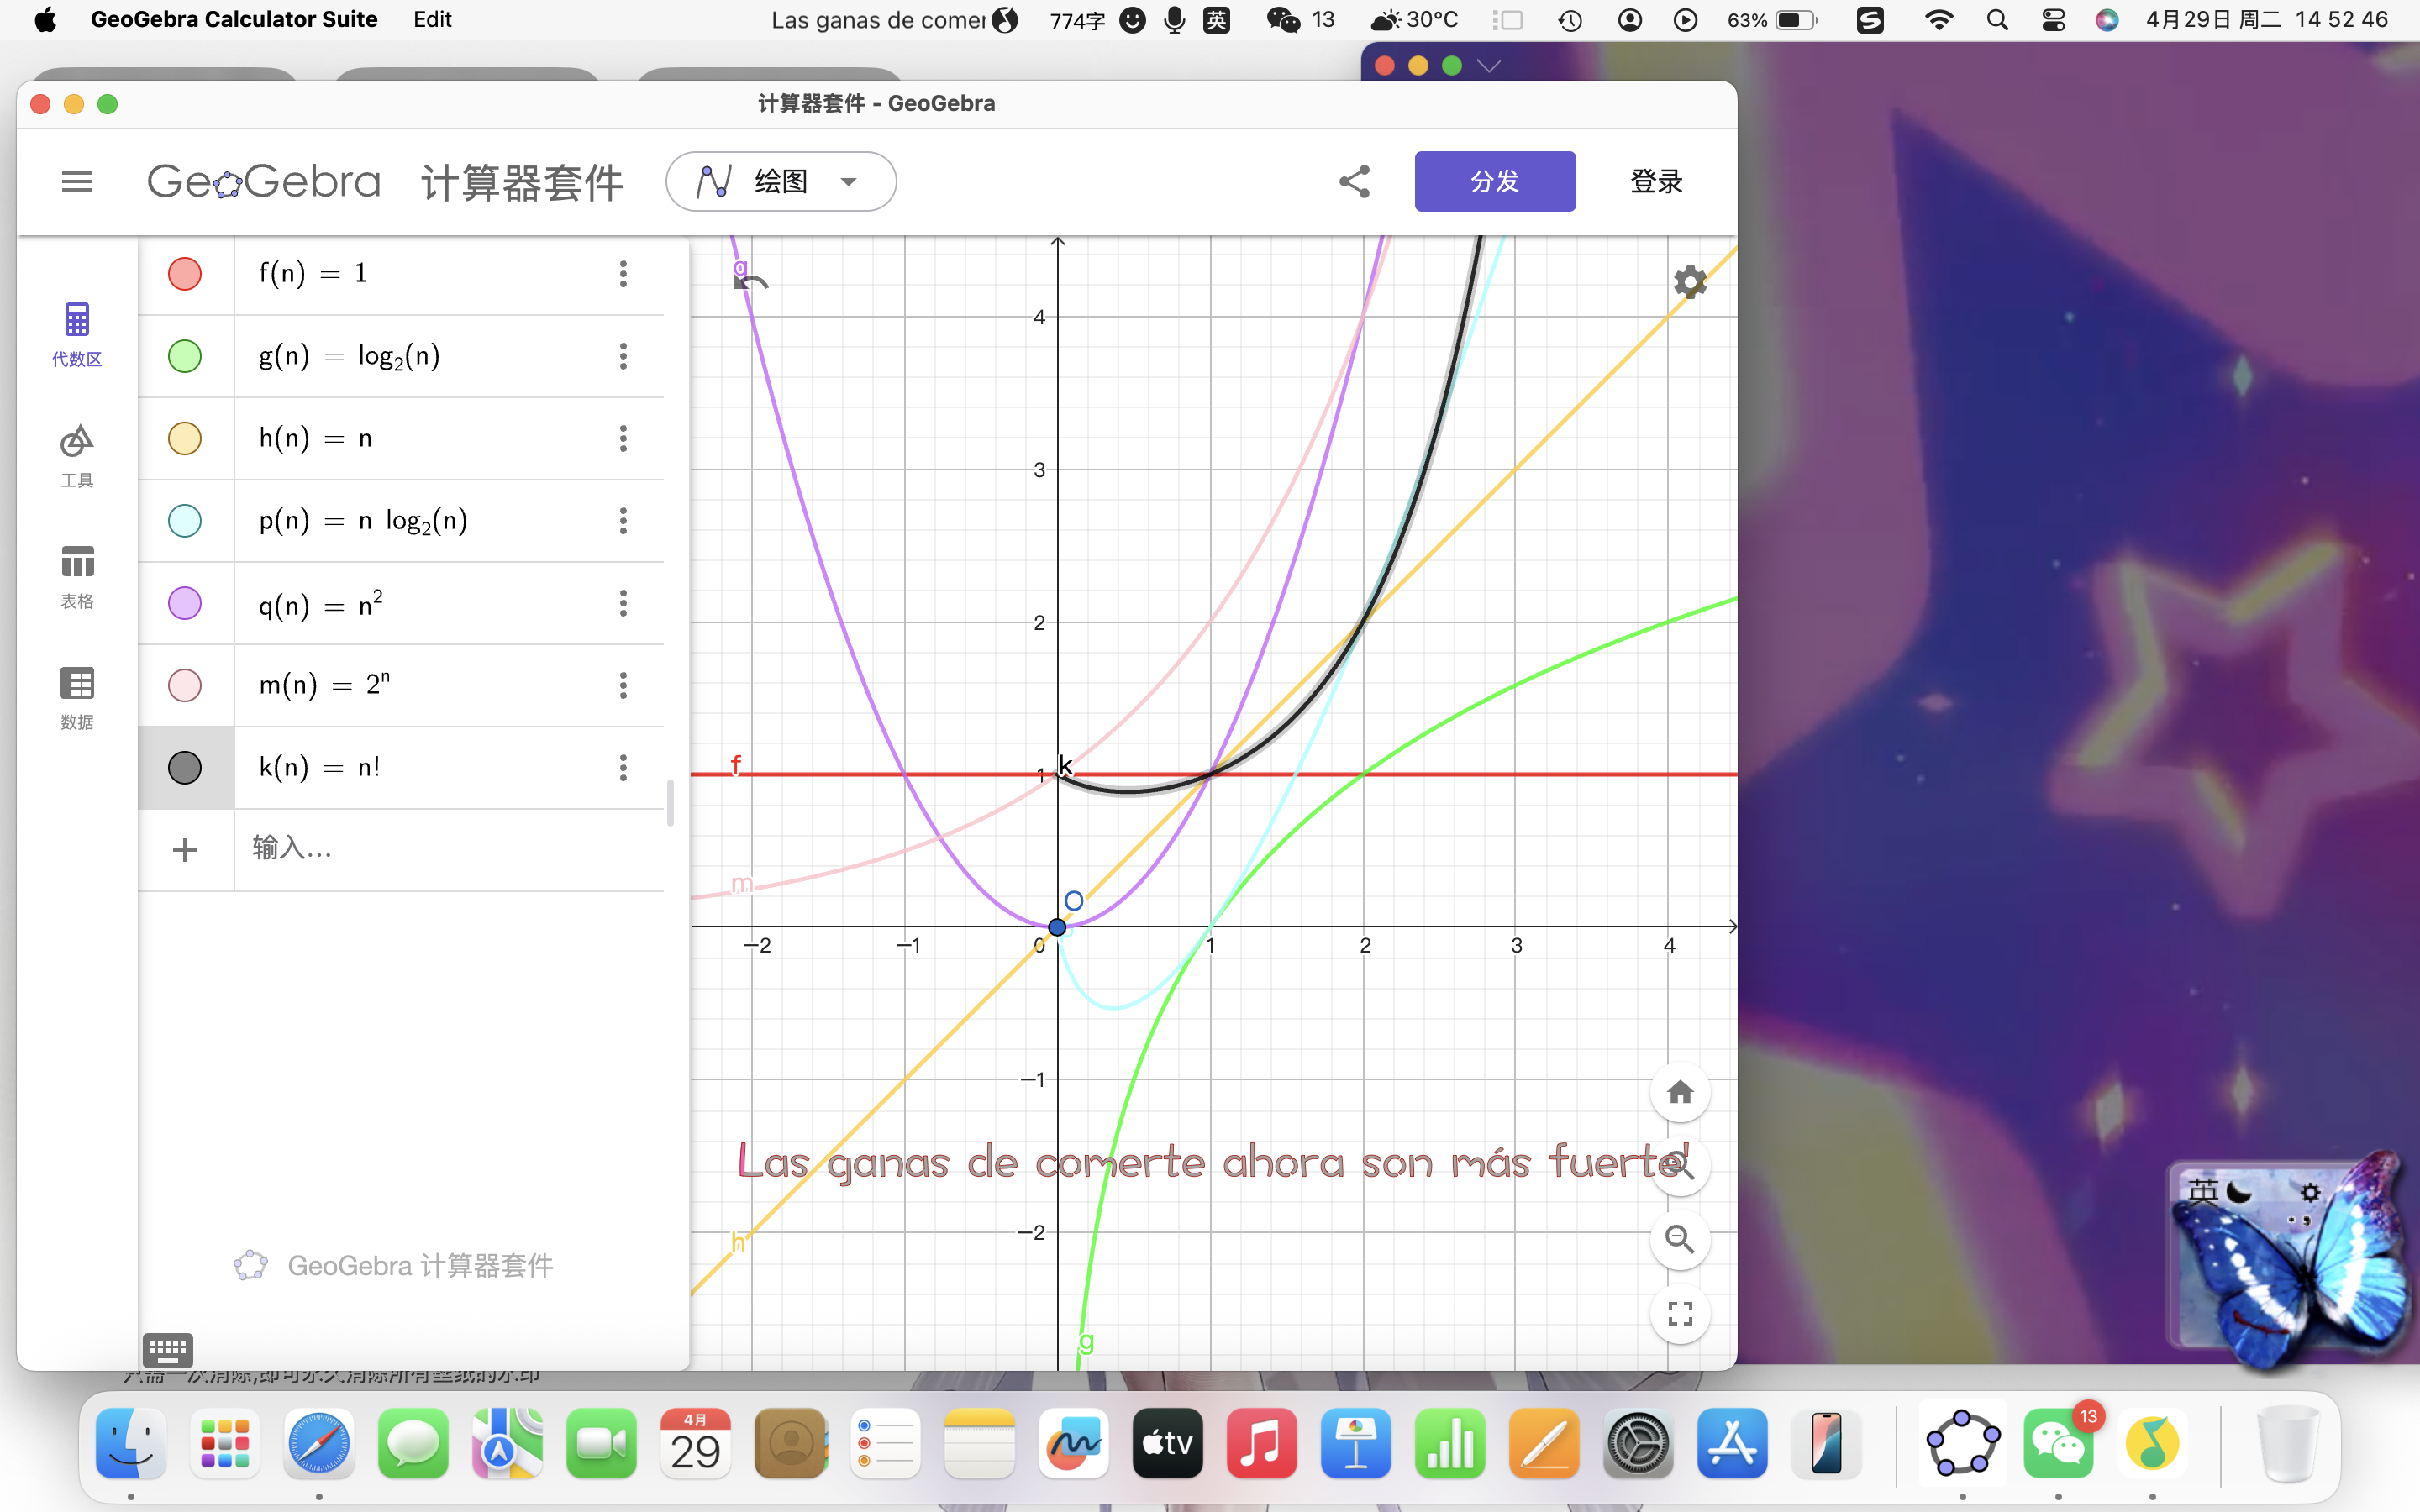Image resolution: width=2420 pixels, height=1512 pixels.
Task: Click the undo arrow in graph
Action: pos(752,283)
